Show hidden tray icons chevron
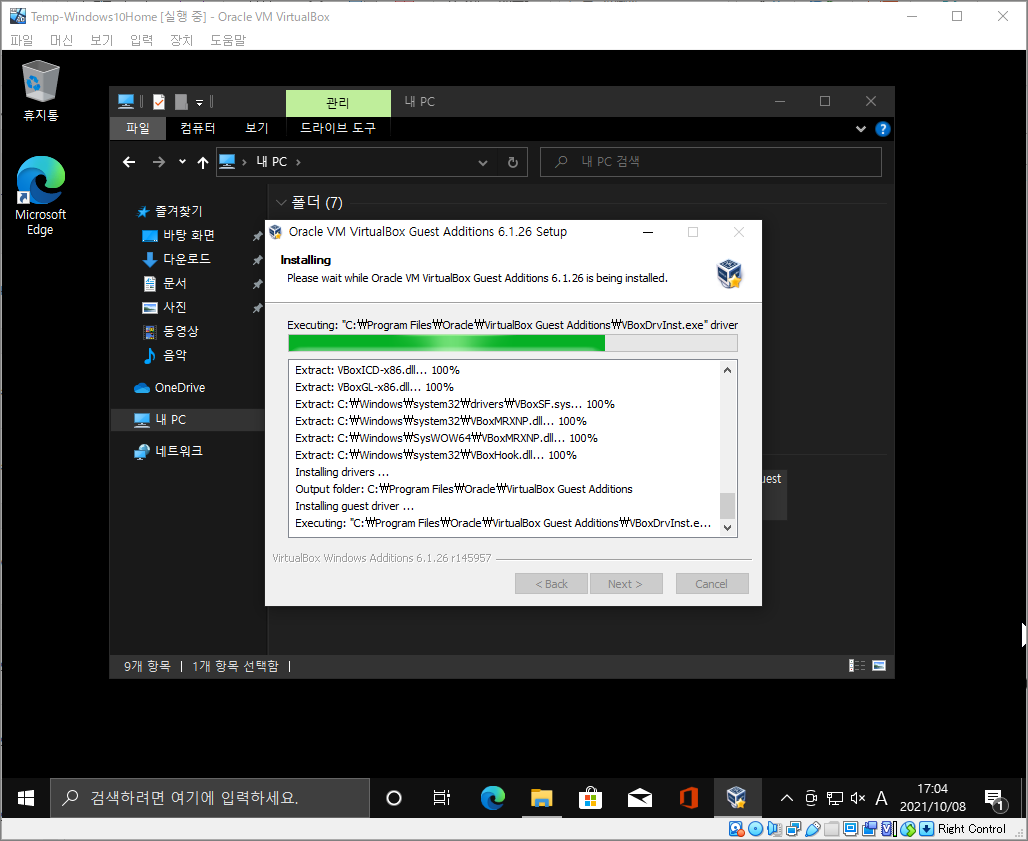This screenshot has height=841, width=1028. [x=787, y=798]
